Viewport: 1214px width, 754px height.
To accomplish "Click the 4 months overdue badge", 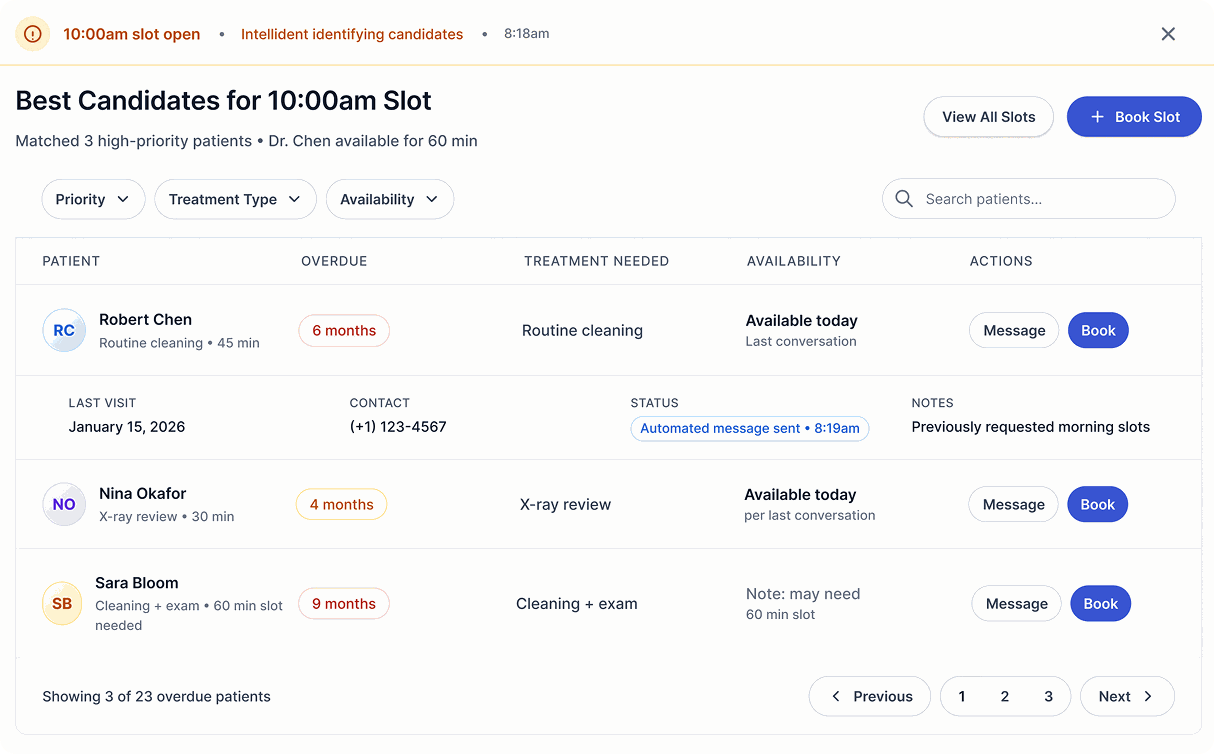I will click(x=341, y=505).
